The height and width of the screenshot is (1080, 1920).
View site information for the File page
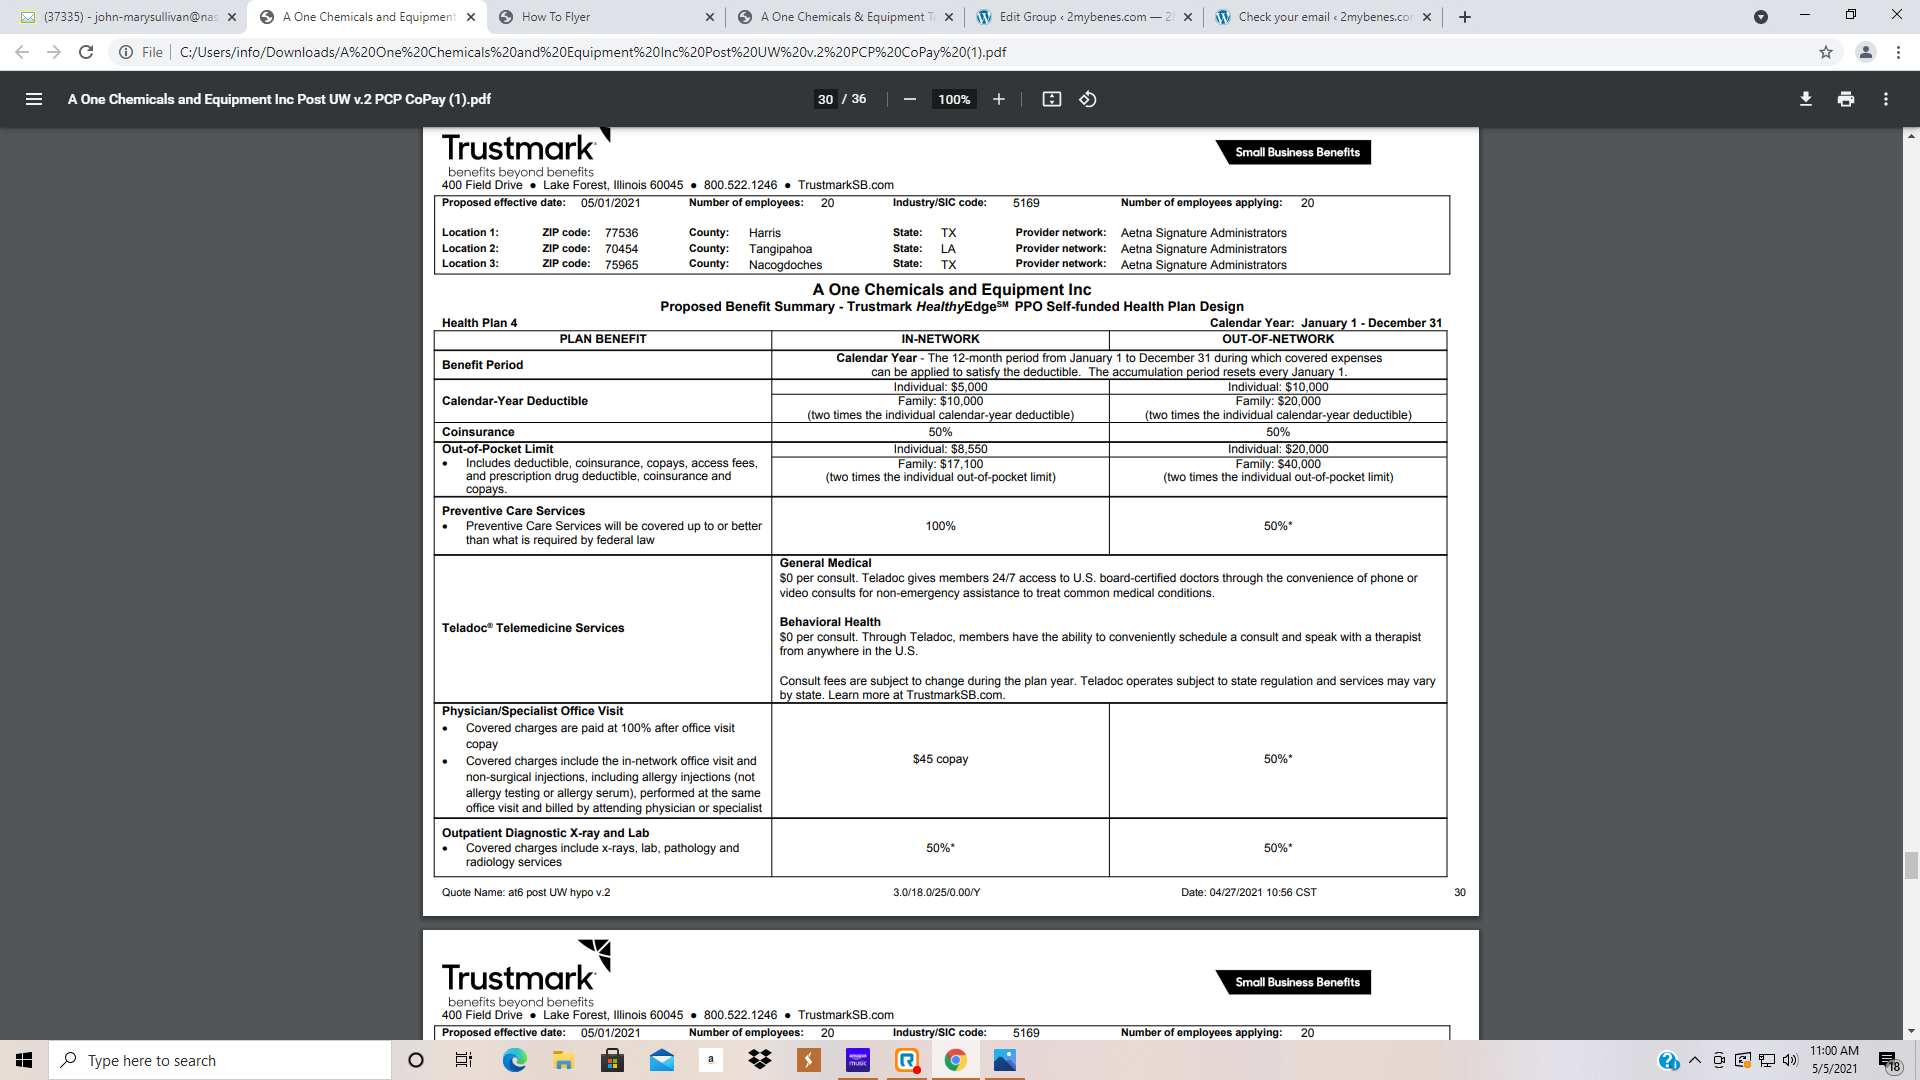pos(140,52)
